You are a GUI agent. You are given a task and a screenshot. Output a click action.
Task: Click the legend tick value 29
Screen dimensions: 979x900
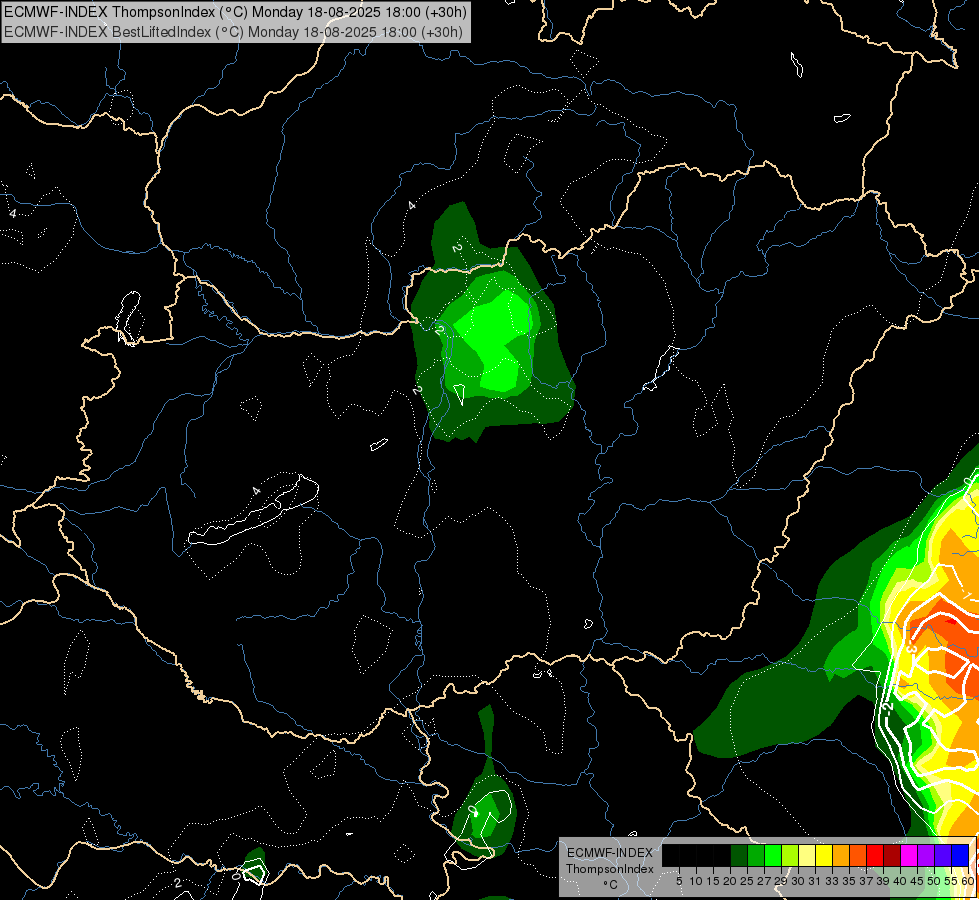781,881
